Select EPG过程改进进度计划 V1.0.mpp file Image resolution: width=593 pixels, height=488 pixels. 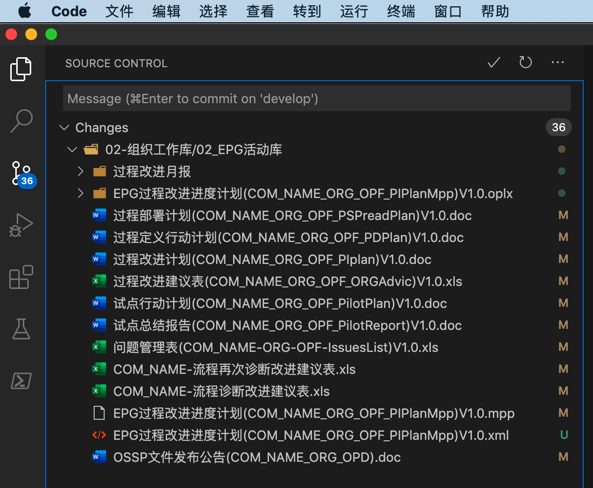click(314, 413)
